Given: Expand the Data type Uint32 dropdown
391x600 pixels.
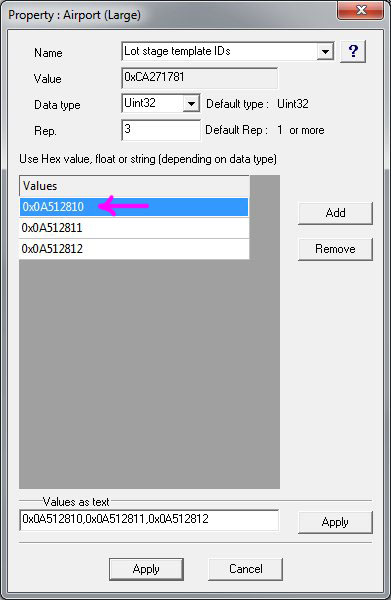Looking at the screenshot, I should (191, 103).
